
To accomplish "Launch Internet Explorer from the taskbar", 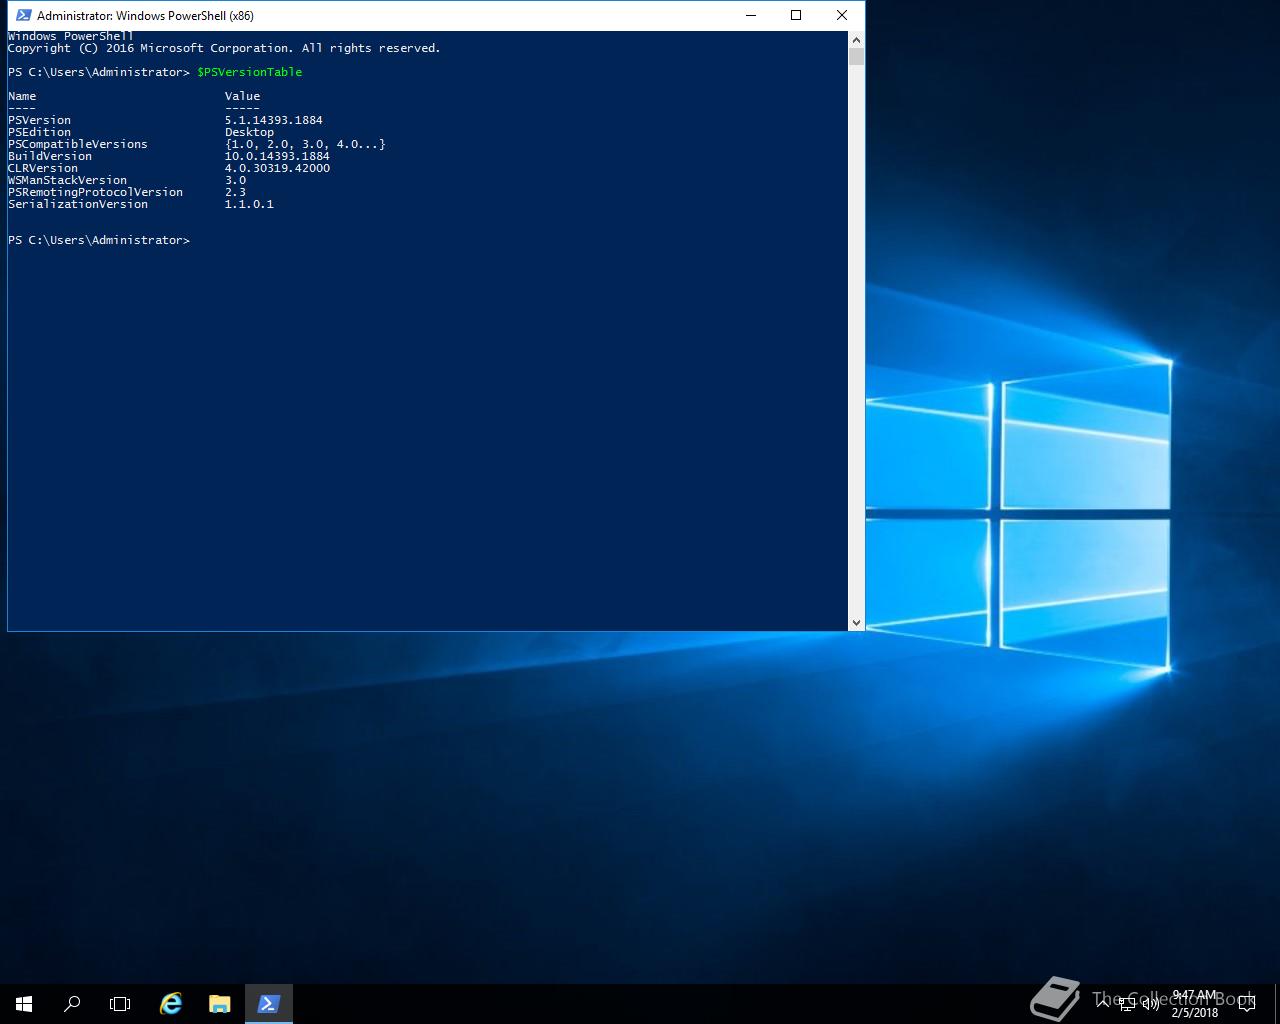I will point(171,1003).
